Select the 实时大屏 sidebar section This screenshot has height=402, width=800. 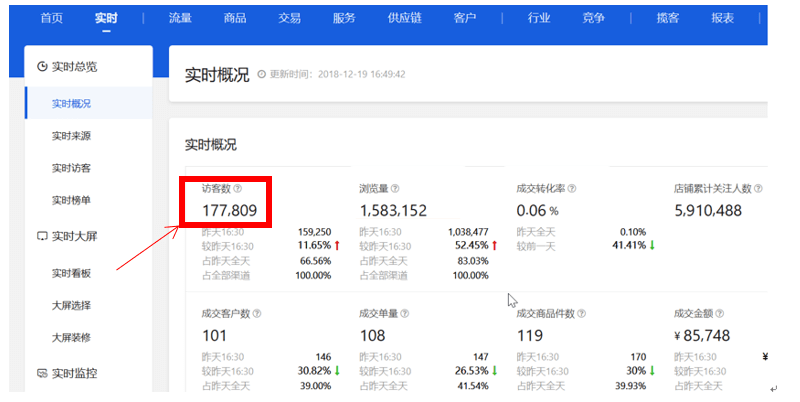[x=74, y=236]
